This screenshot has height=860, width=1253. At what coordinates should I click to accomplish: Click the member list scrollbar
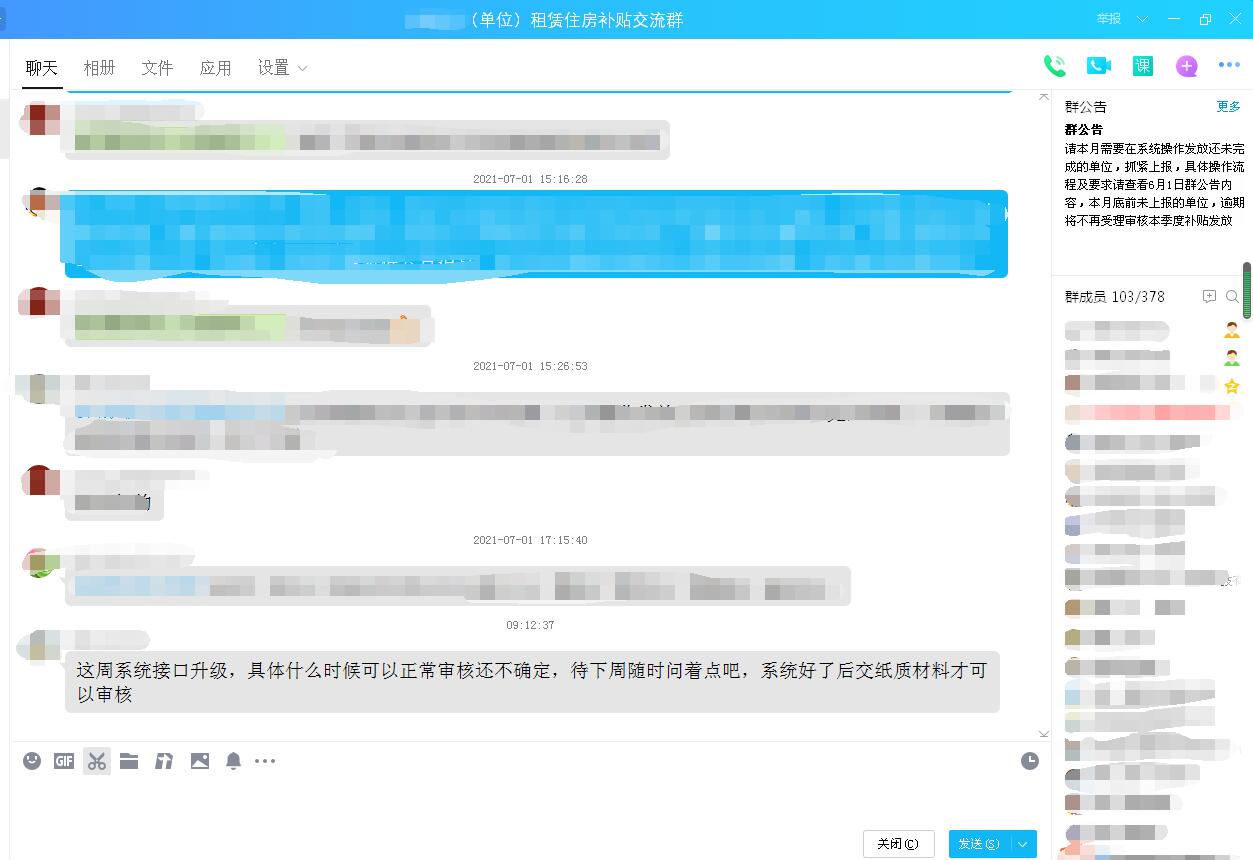[x=1247, y=290]
